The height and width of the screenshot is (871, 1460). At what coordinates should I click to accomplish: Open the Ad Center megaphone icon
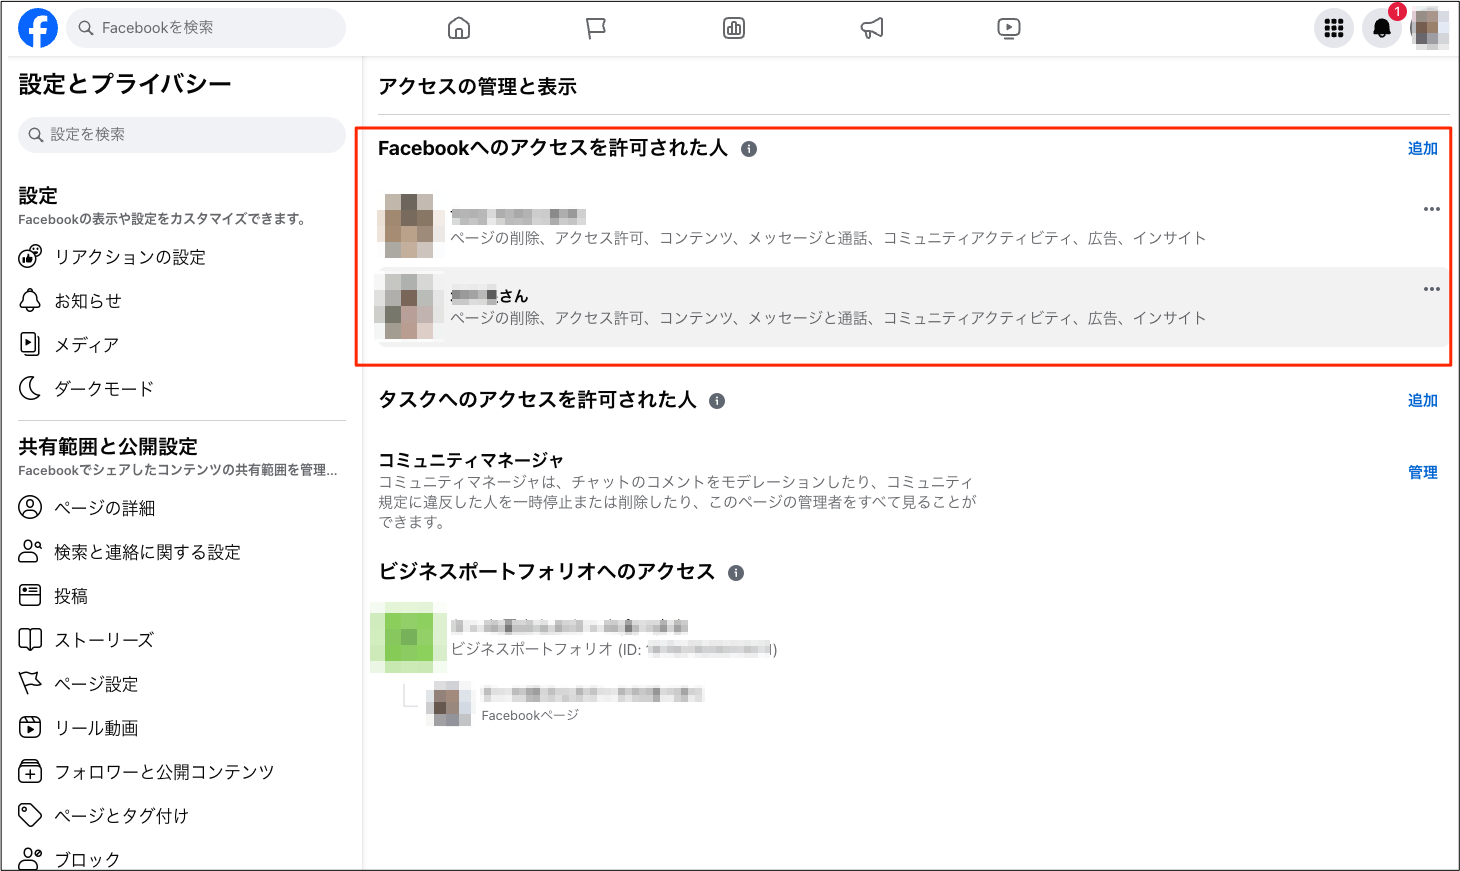pos(872,28)
